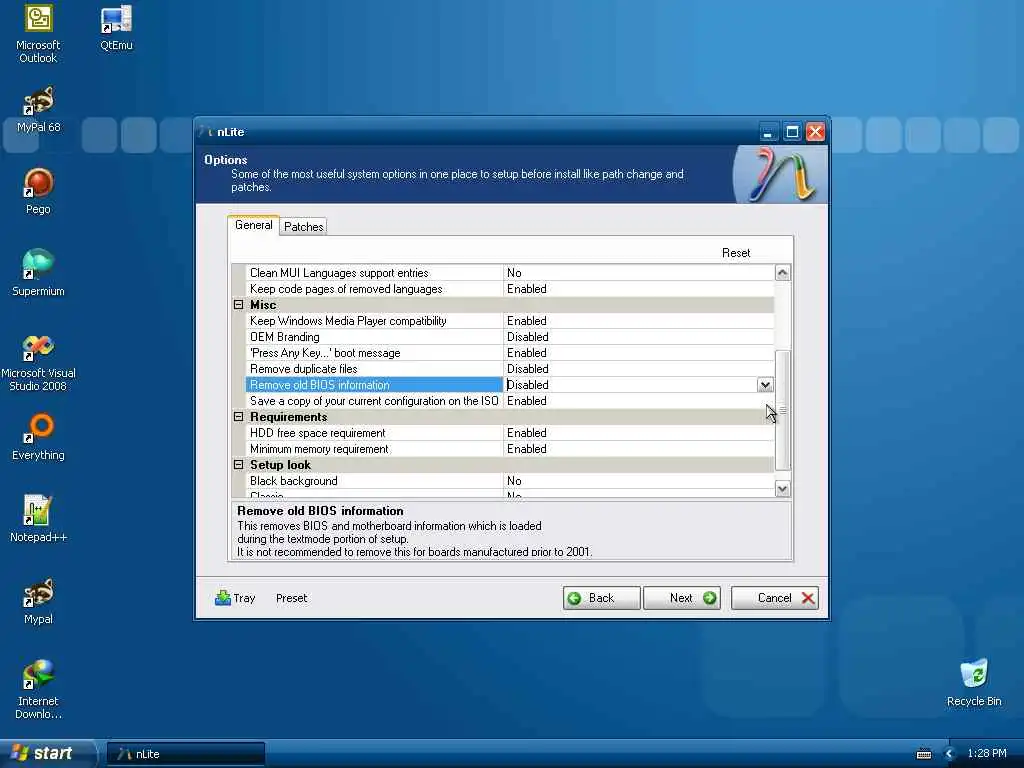Launch MyPal 68 browser icon
This screenshot has height=768, width=1024.
[x=38, y=110]
